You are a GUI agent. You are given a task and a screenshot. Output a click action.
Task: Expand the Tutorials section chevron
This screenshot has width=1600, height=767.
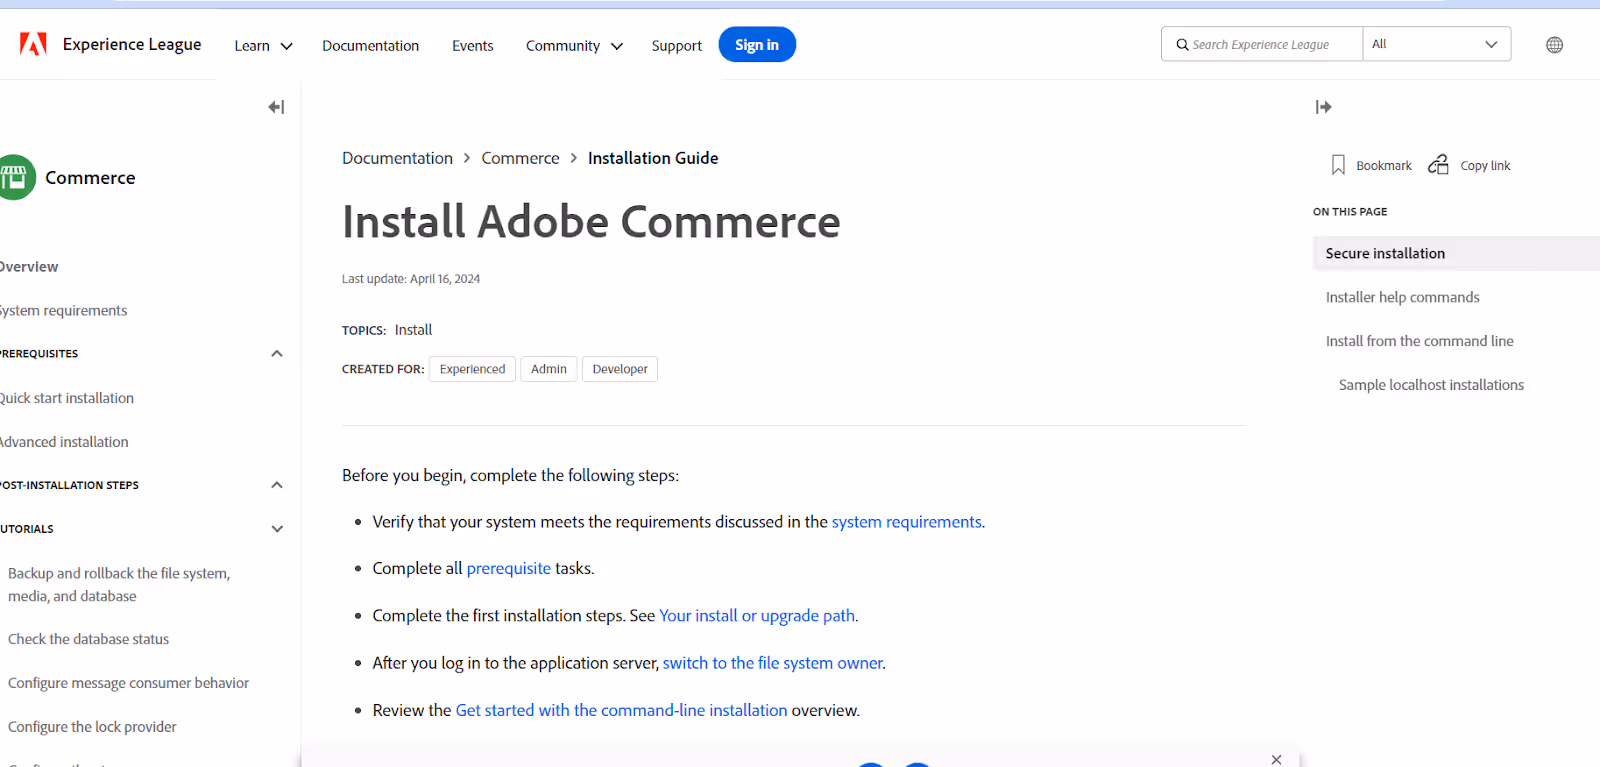[x=277, y=529]
